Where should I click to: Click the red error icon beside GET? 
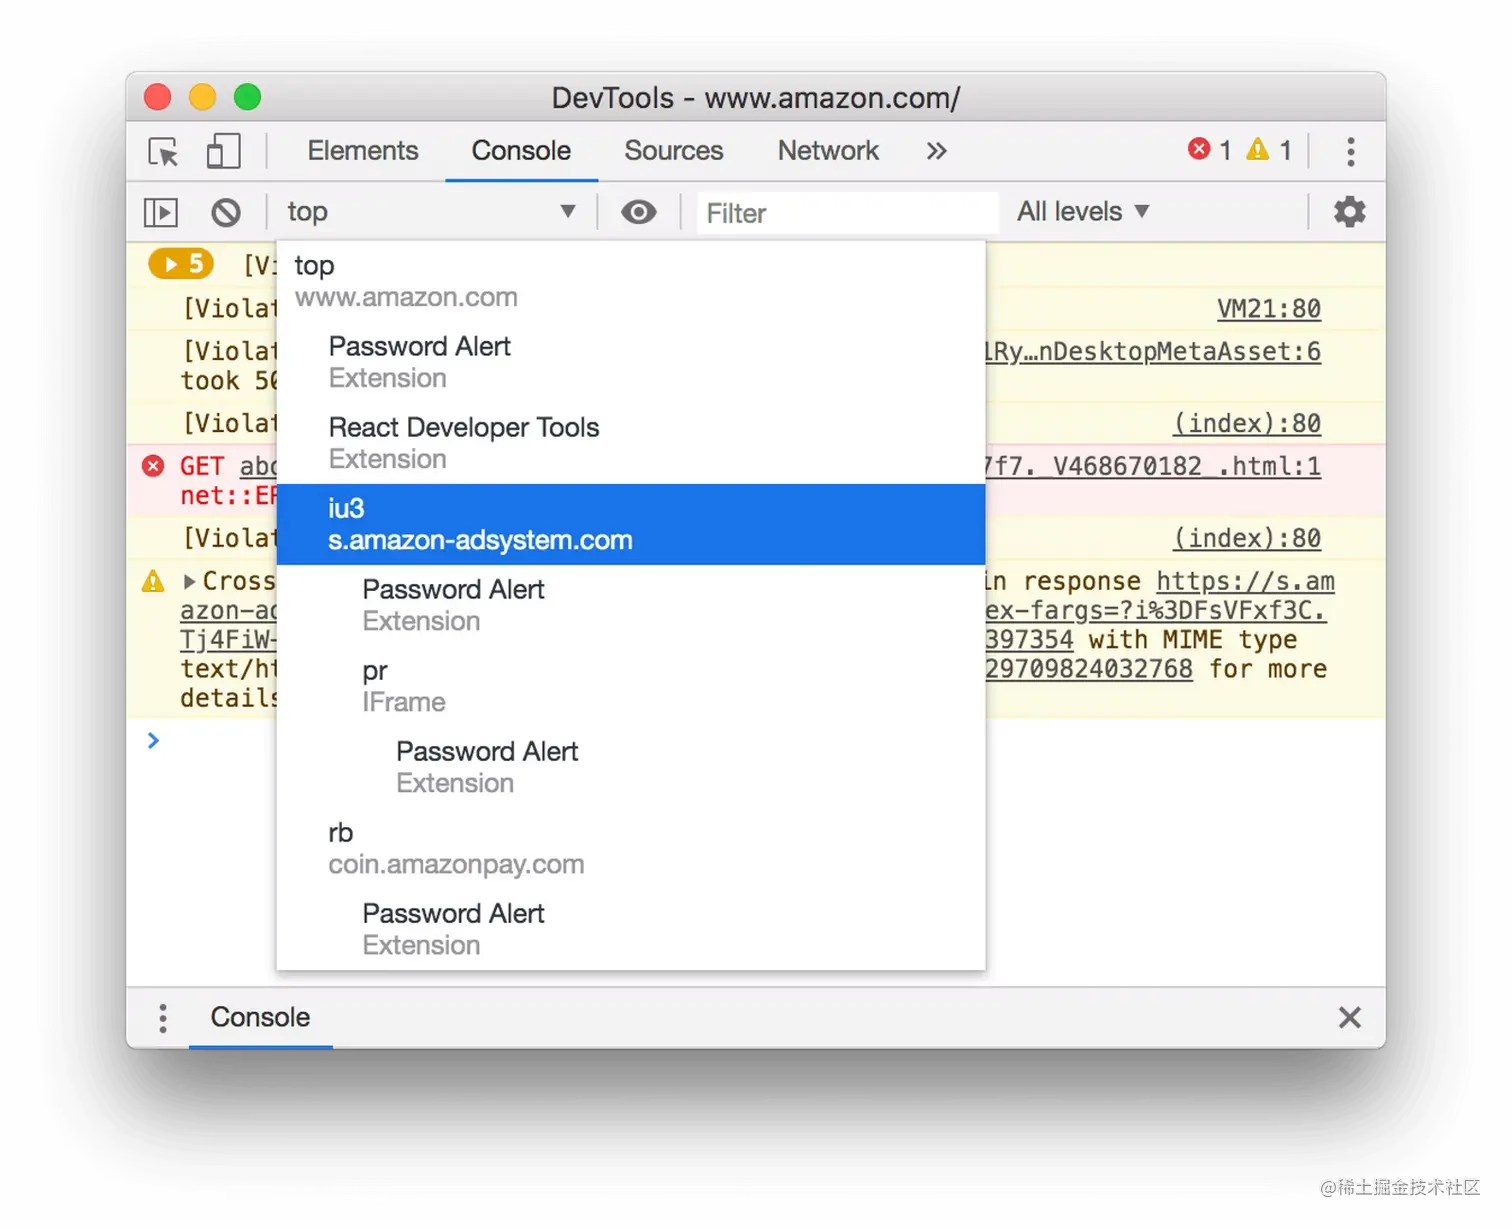tap(153, 466)
